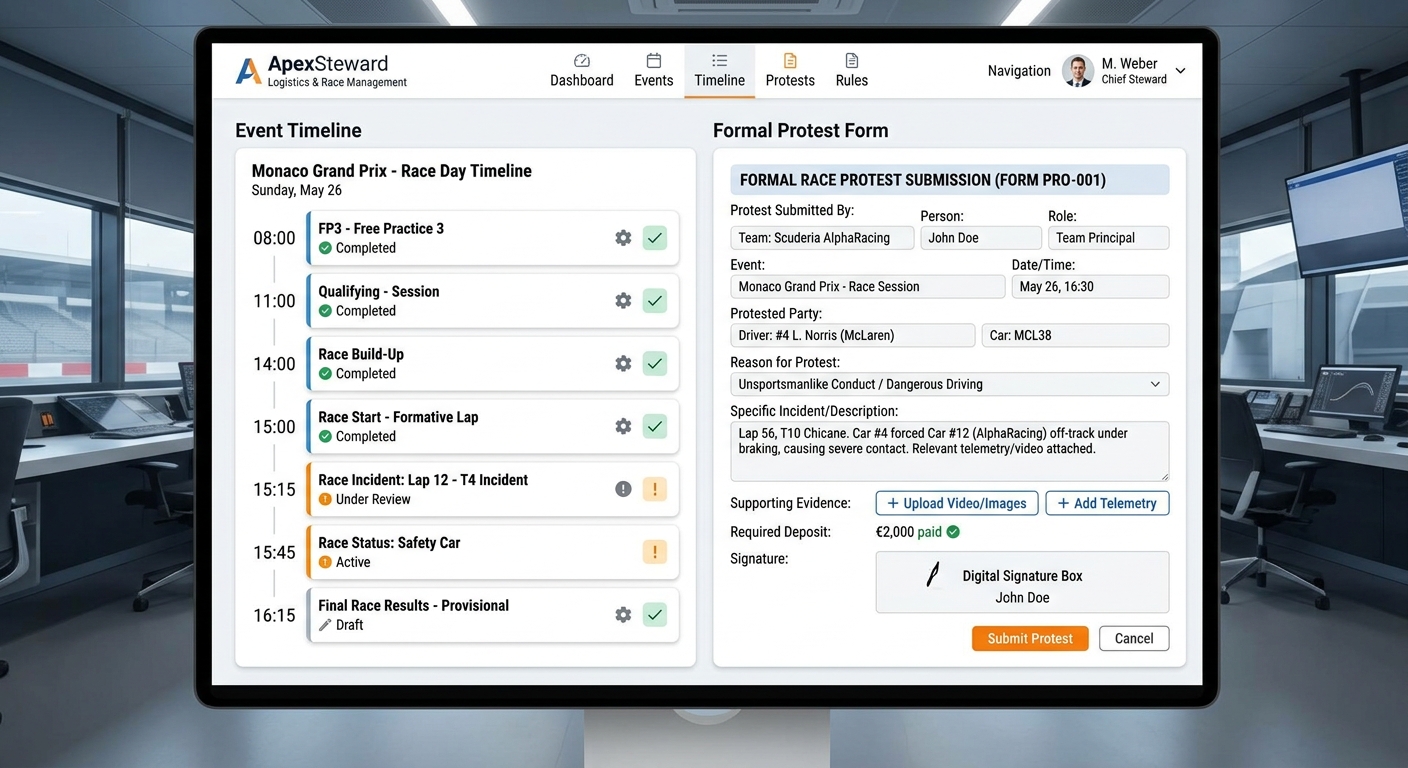Click the warning badge on Safety Car row

coord(655,552)
